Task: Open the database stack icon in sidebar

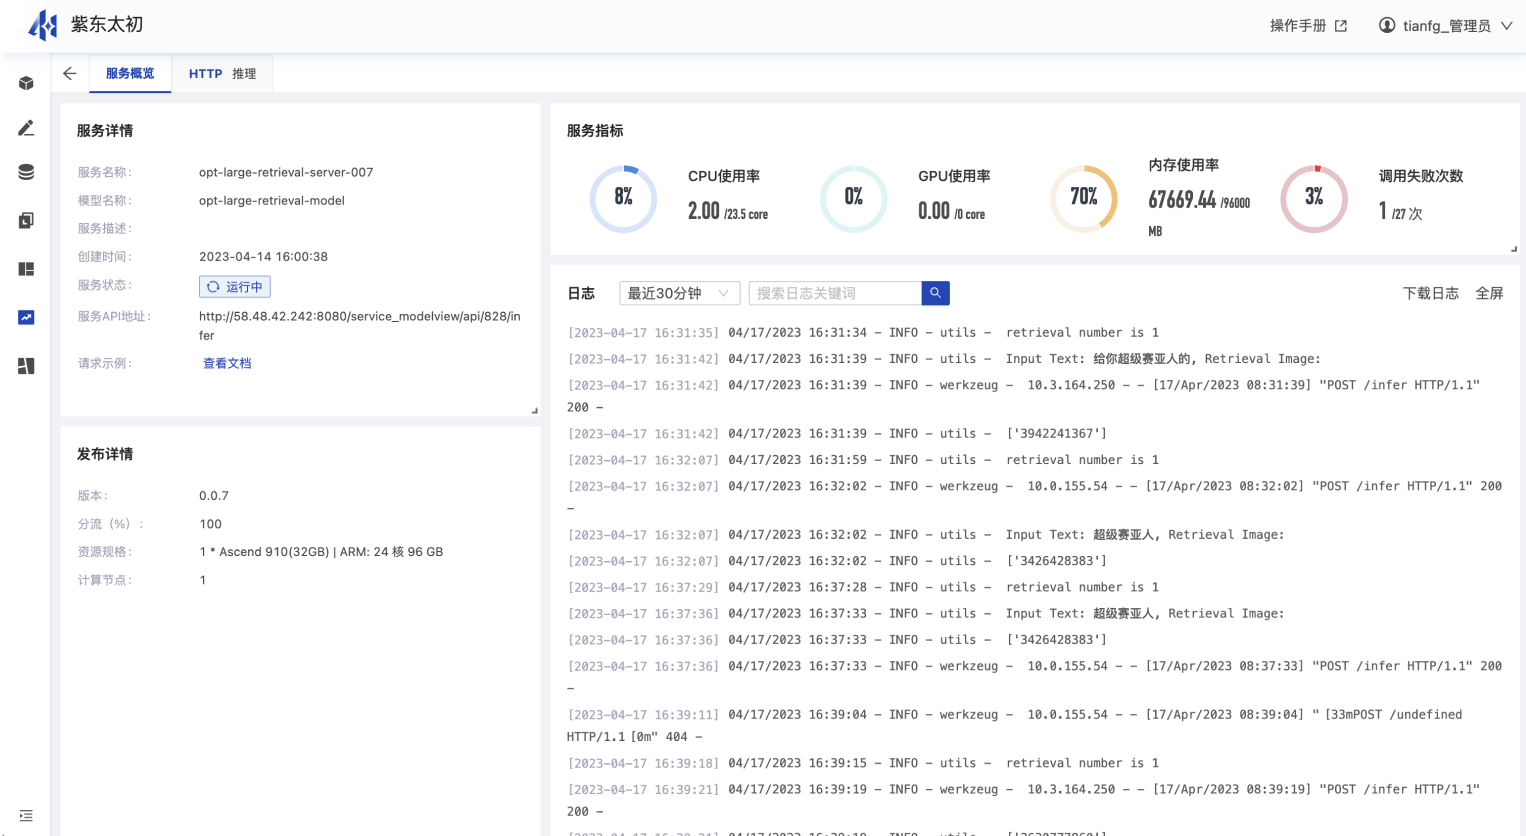Action: [26, 172]
